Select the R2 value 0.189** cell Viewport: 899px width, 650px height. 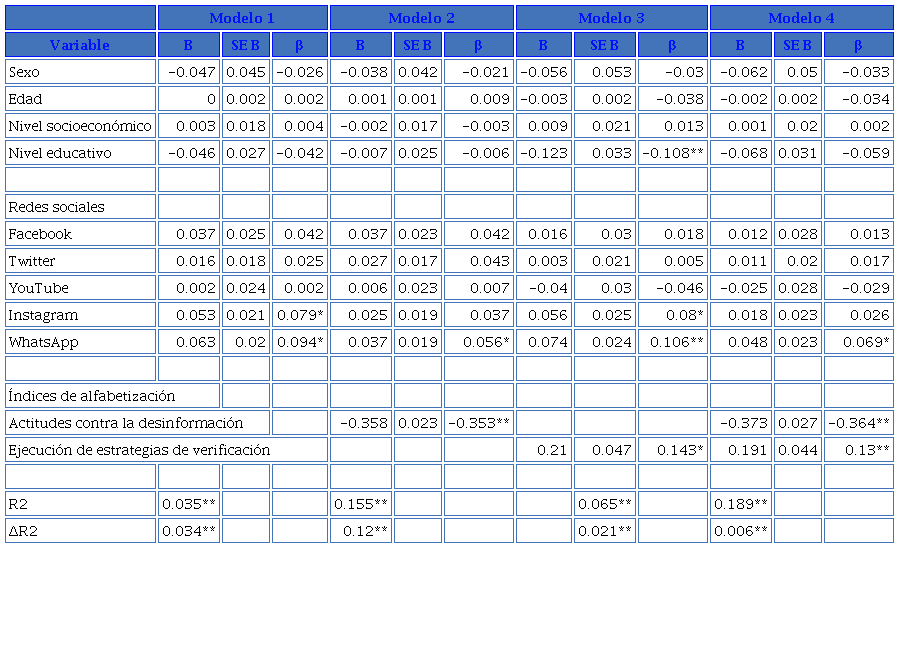pyautogui.click(x=741, y=504)
